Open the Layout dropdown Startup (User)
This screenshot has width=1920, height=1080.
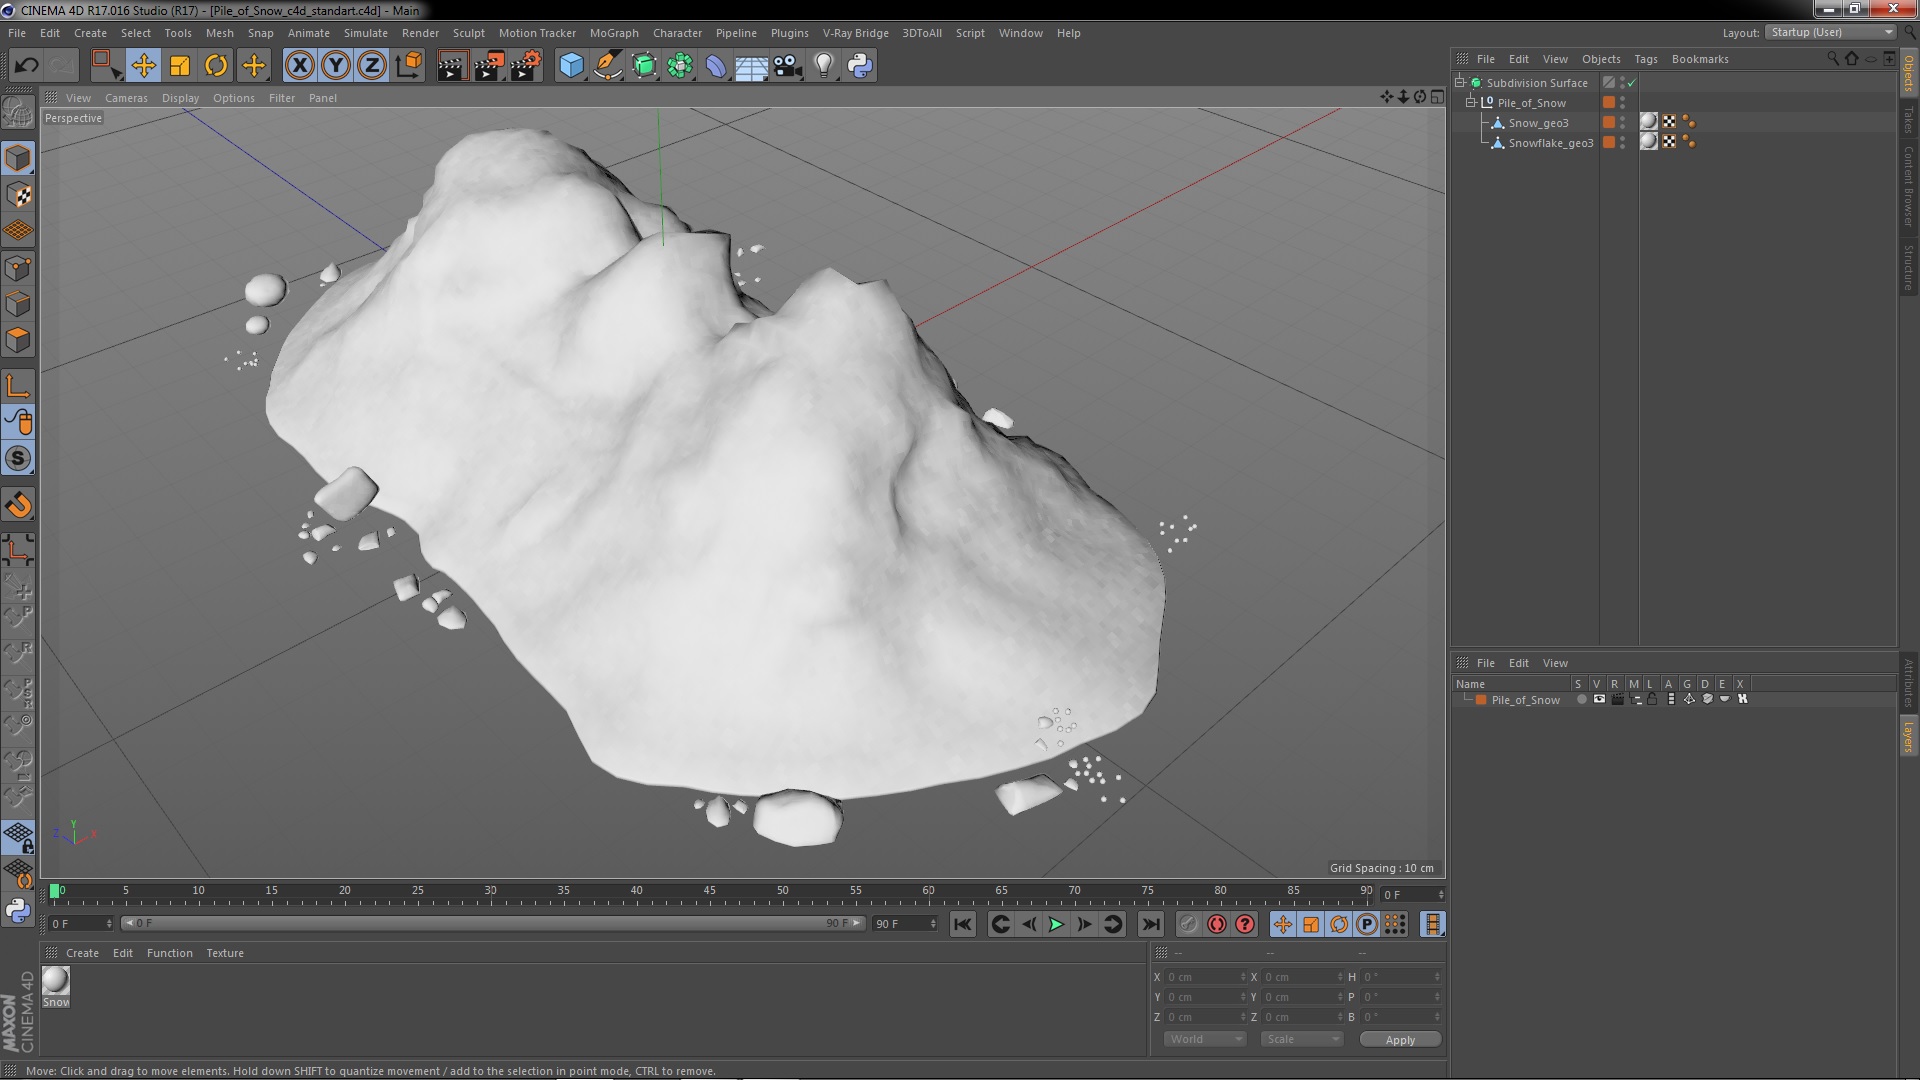(x=1832, y=33)
